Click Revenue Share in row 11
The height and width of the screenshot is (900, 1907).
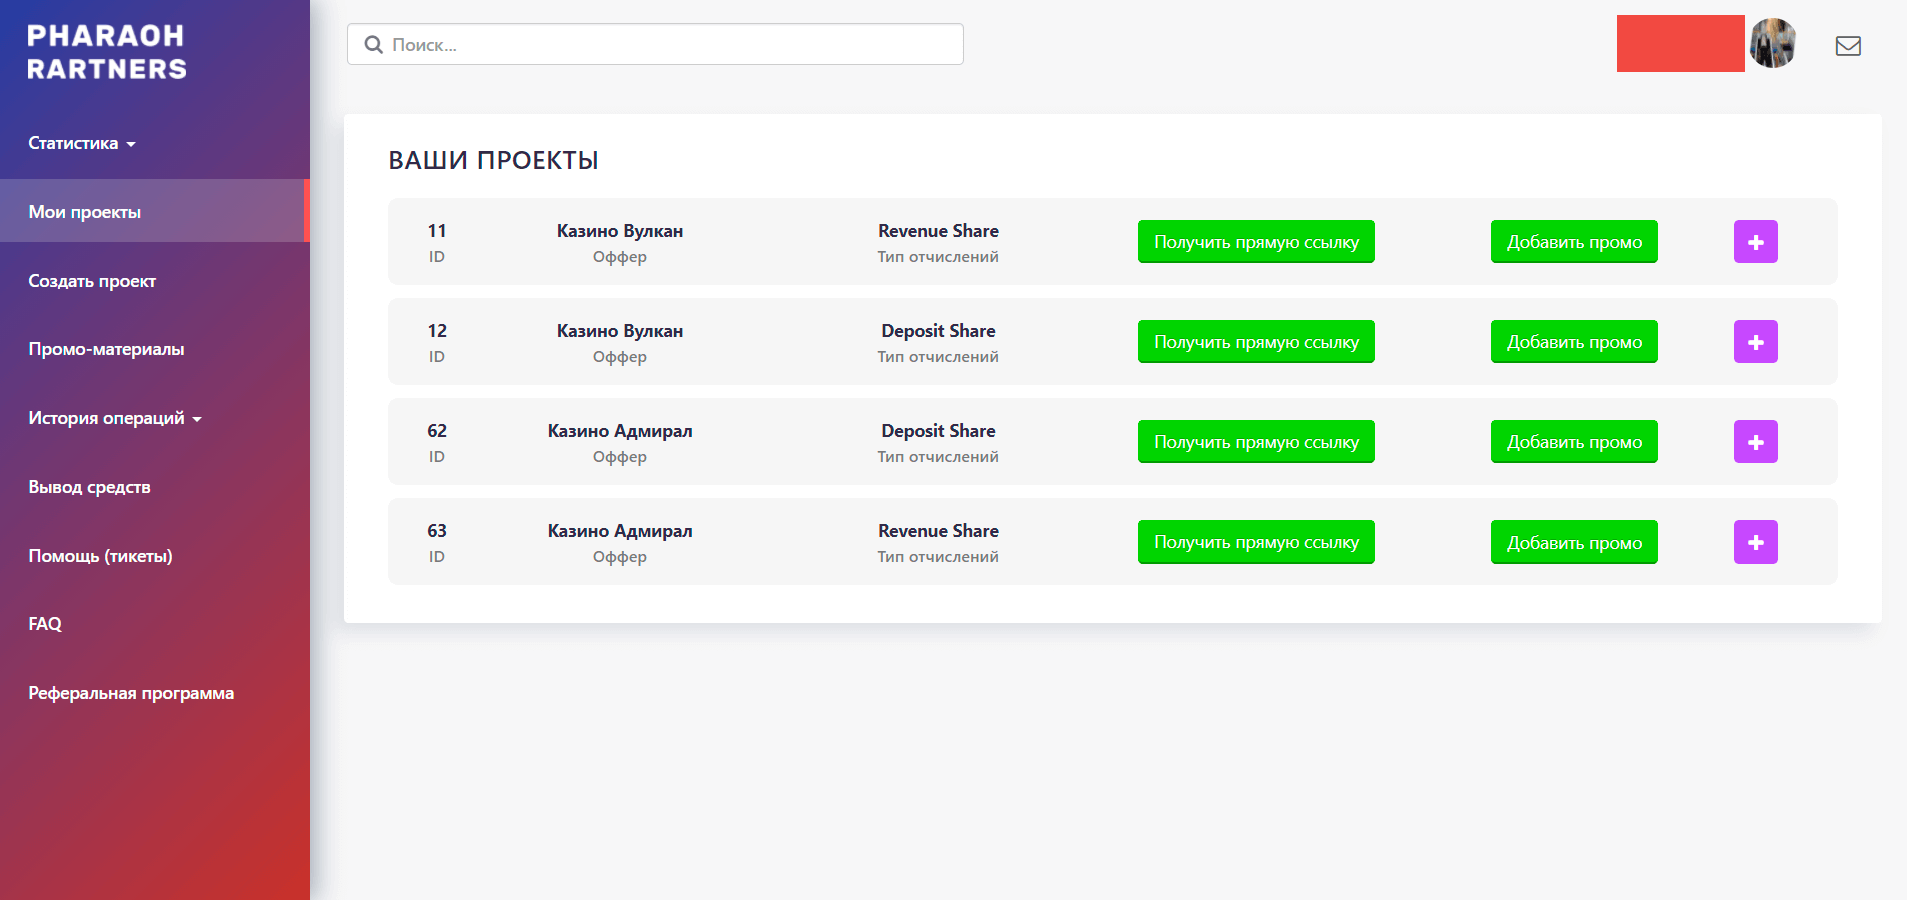point(938,231)
